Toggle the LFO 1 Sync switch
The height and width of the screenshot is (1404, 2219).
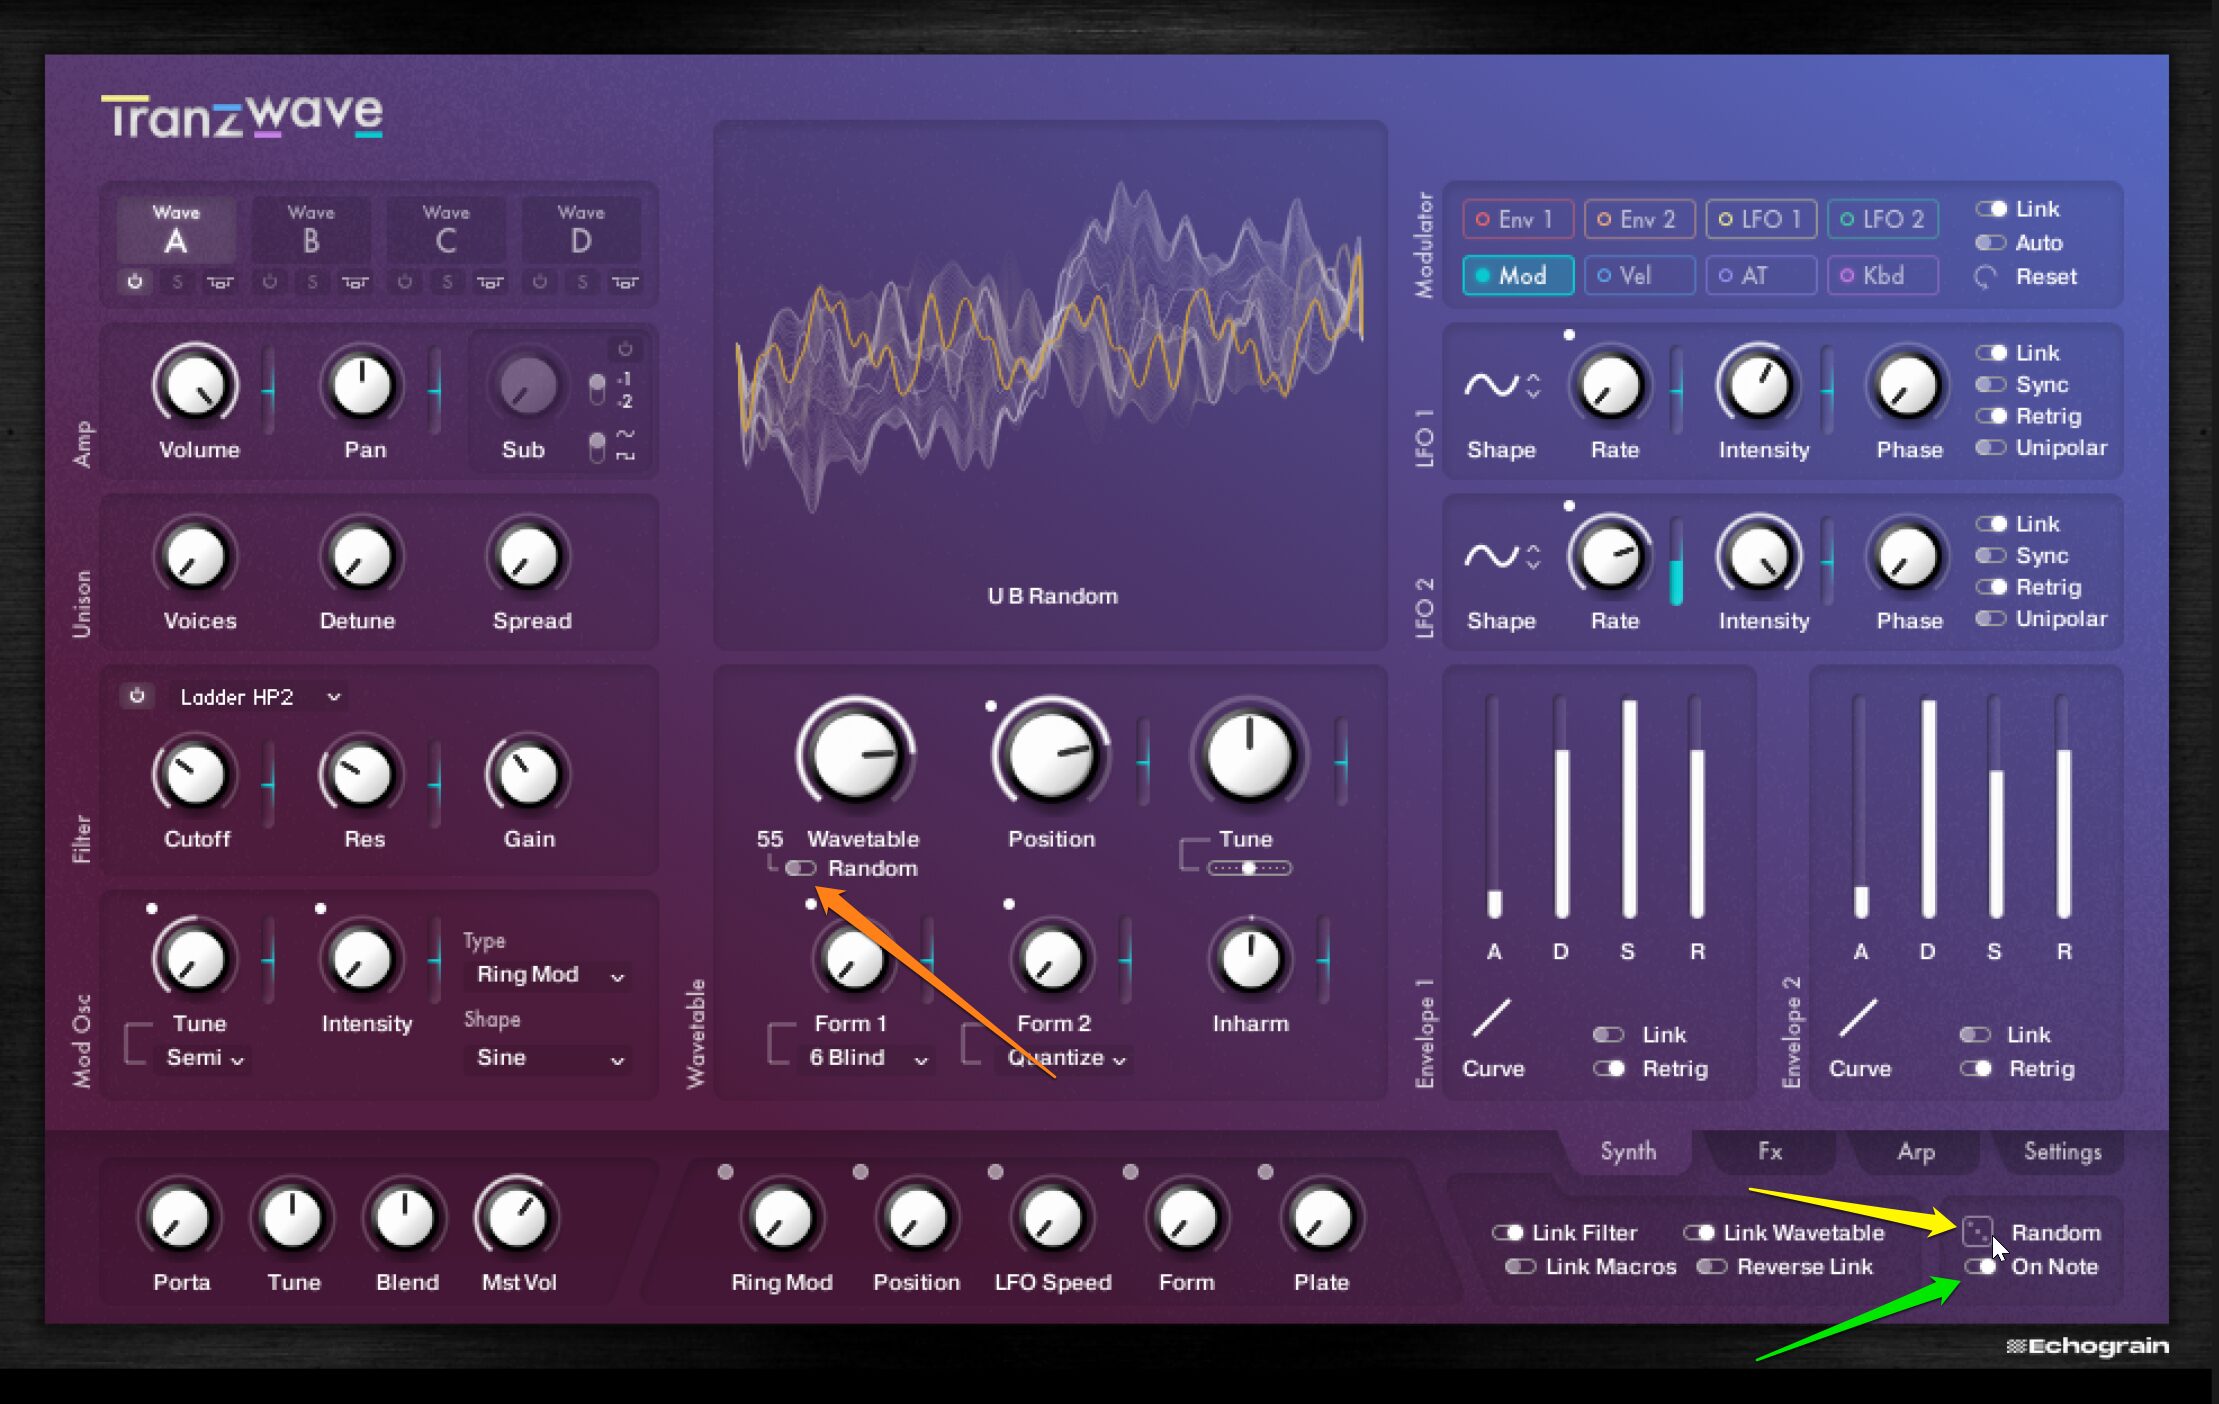tap(1990, 384)
